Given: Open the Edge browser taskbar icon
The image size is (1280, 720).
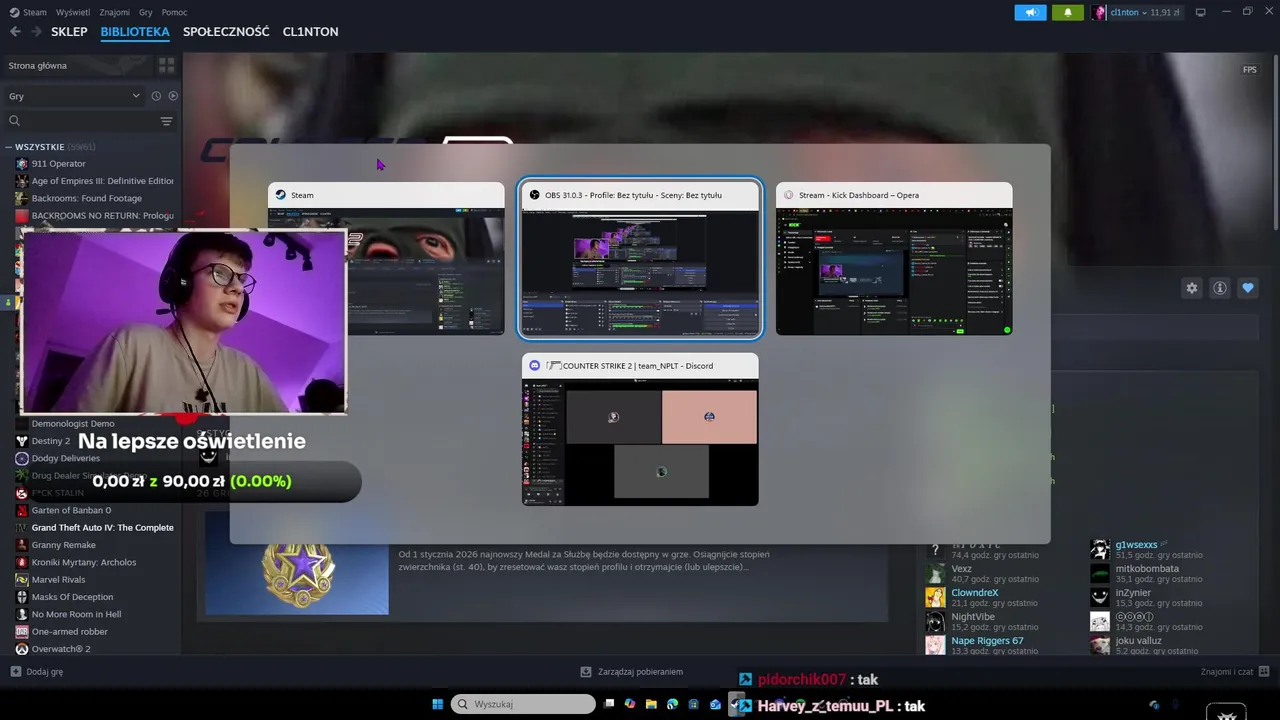Looking at the screenshot, I should coord(672,704).
